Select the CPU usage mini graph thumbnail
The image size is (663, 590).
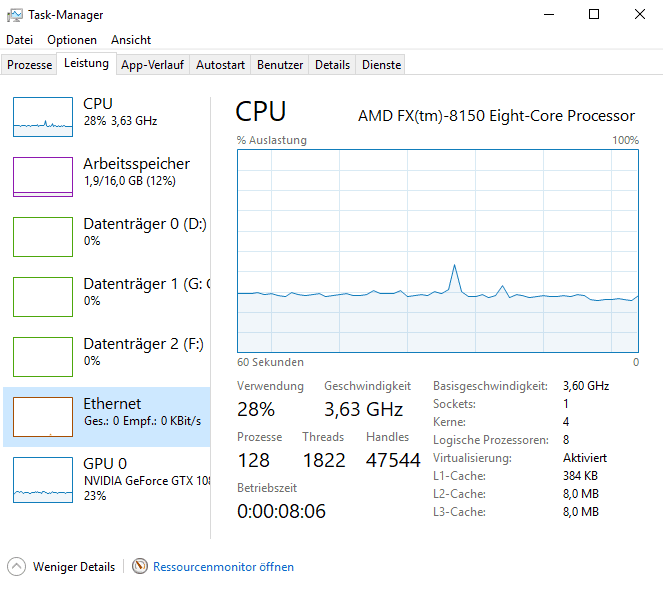click(x=43, y=117)
